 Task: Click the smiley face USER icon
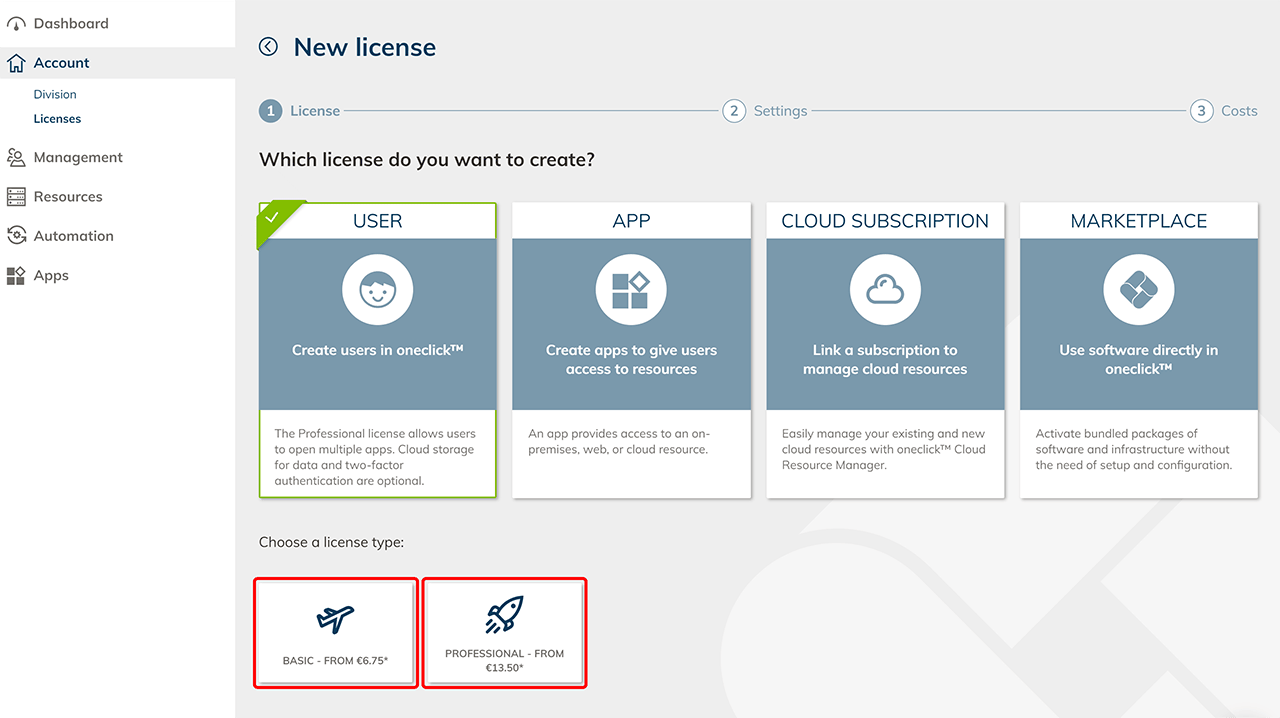tap(377, 290)
